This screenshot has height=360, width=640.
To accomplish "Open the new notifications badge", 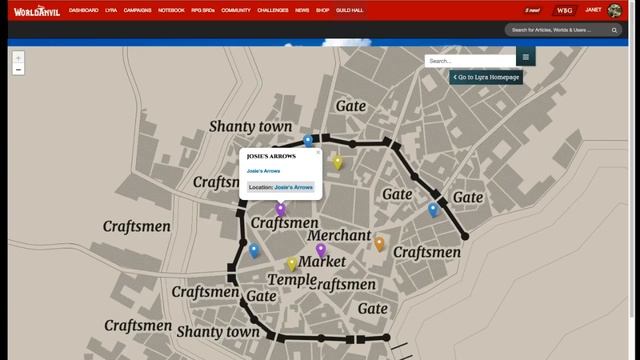I will click(x=532, y=10).
